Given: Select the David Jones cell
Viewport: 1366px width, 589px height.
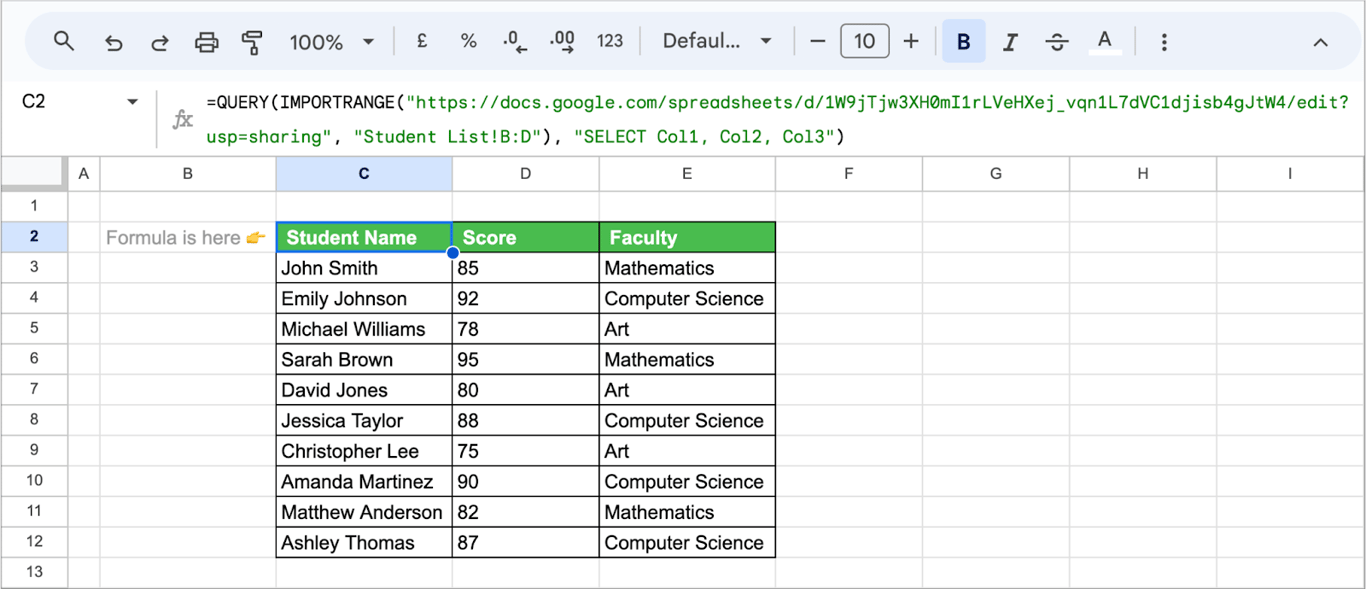Looking at the screenshot, I should point(364,390).
